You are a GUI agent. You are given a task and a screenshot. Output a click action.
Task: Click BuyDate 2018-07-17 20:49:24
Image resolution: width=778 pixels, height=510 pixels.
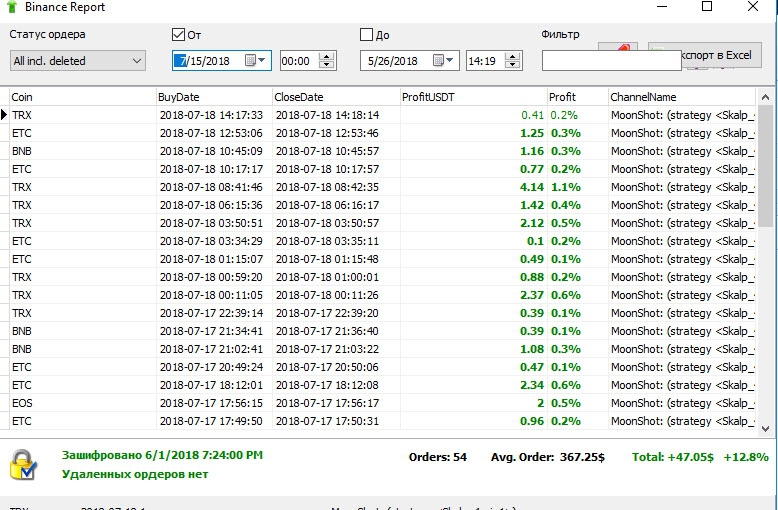(211, 367)
